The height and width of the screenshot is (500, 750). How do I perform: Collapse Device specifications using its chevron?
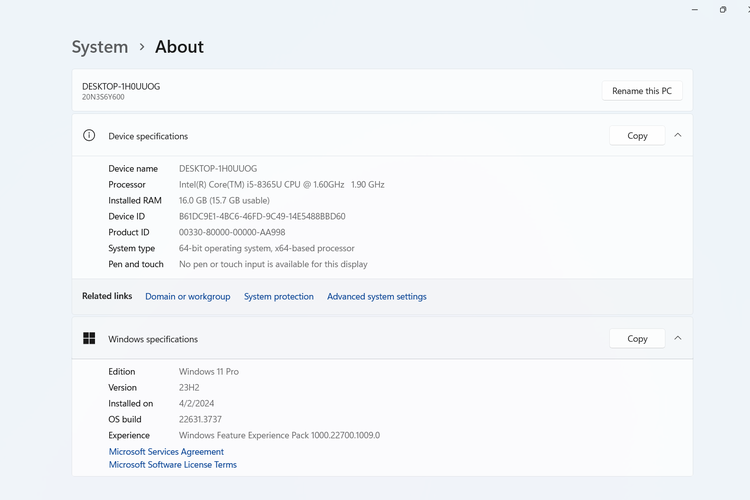tap(678, 136)
